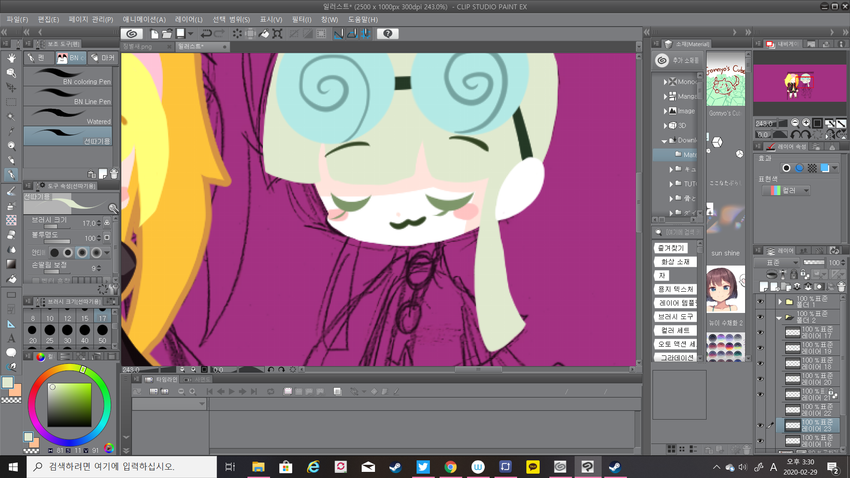This screenshot has width=850, height=478.
Task: Hide 폴더 2 layer folder via eye icon
Action: pos(760,317)
